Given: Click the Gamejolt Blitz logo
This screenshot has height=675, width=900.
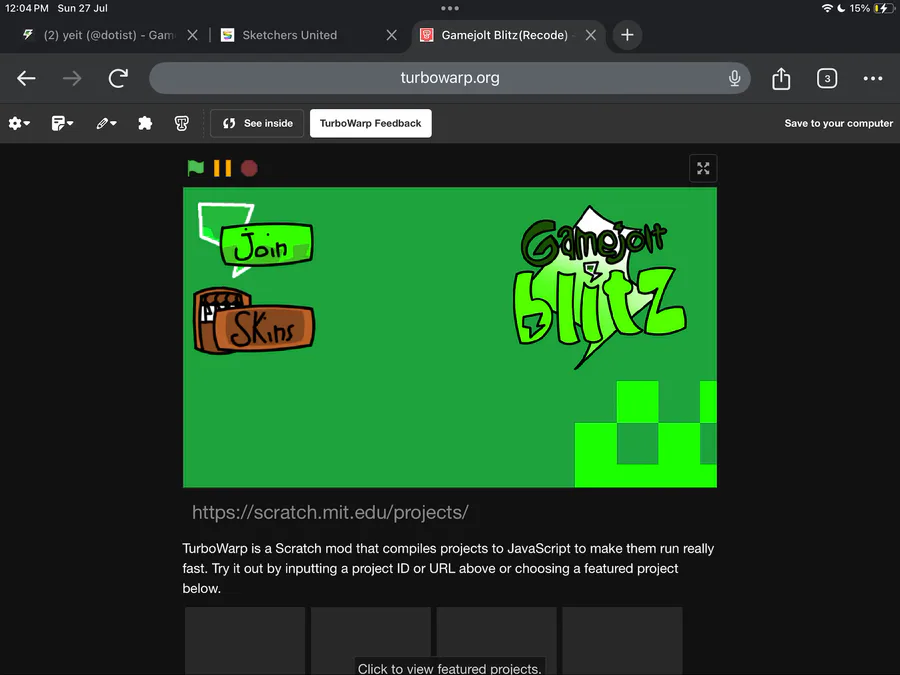Looking at the screenshot, I should point(599,287).
